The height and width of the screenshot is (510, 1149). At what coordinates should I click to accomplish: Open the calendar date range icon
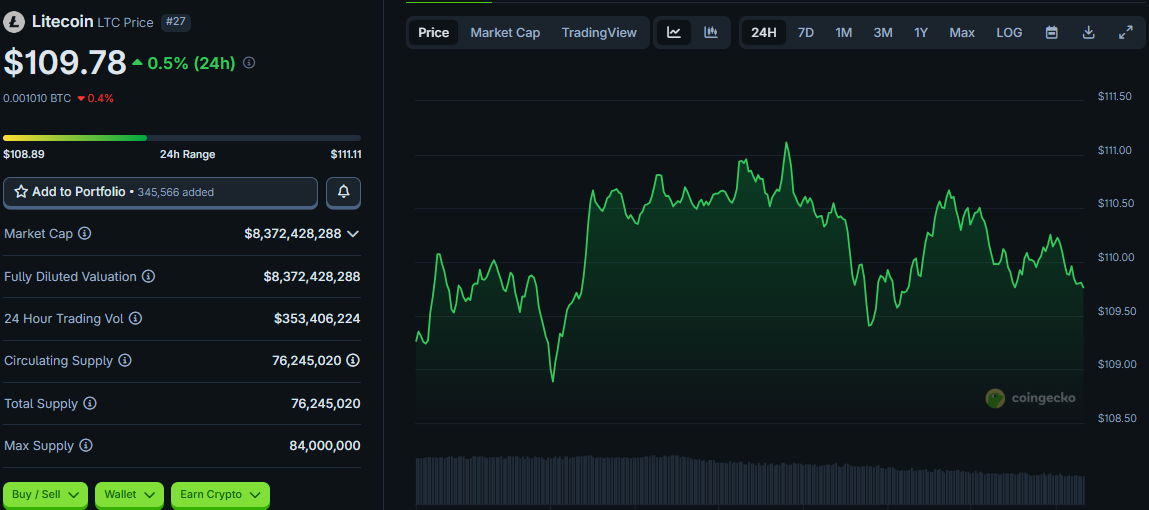point(1052,32)
